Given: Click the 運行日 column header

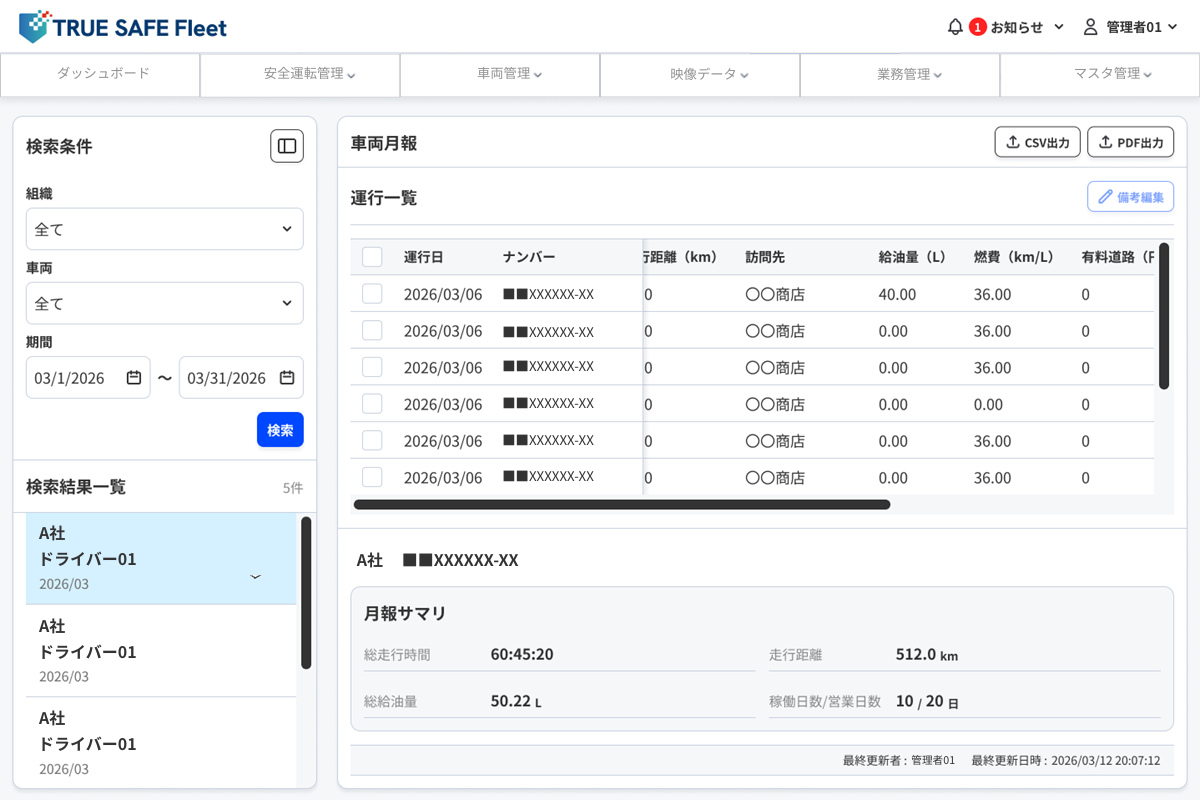Looking at the screenshot, I should coord(423,257).
